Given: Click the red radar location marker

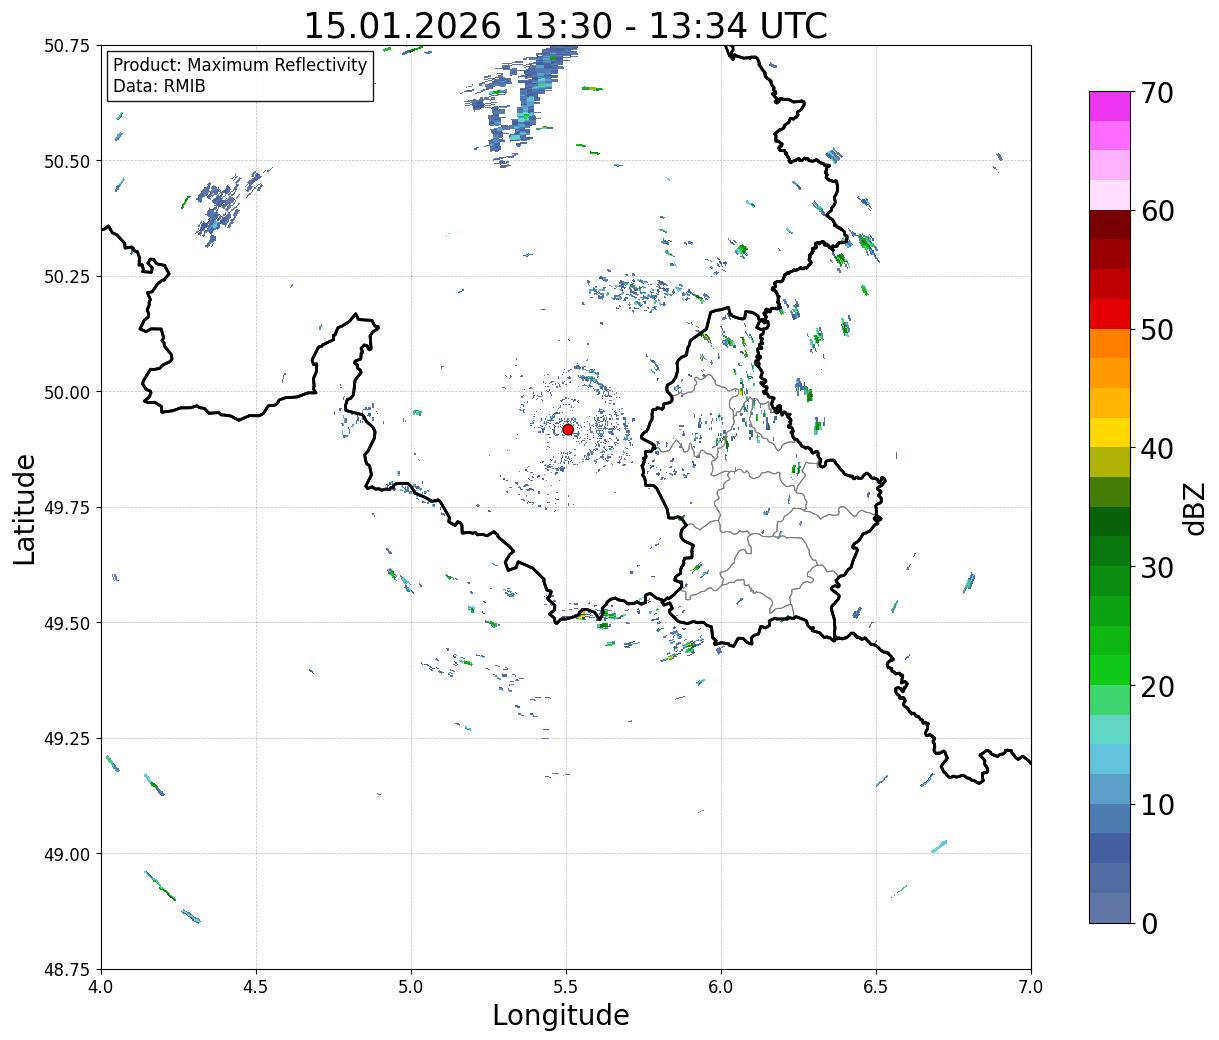Looking at the screenshot, I should (568, 429).
